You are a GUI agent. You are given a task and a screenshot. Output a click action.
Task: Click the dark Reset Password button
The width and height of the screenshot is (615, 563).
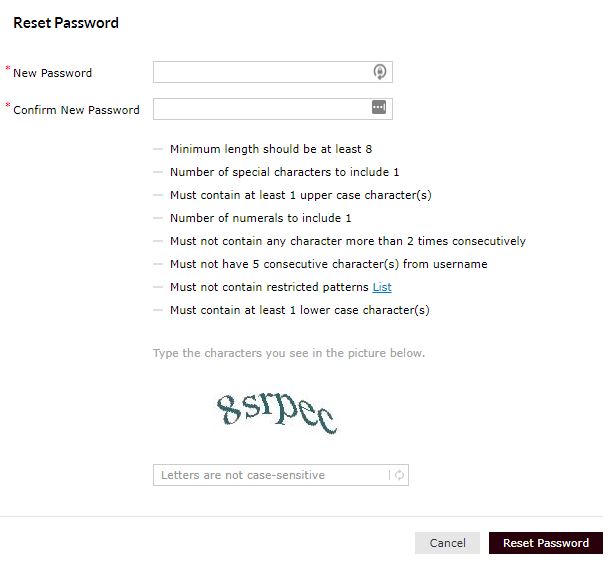pyautogui.click(x=546, y=543)
